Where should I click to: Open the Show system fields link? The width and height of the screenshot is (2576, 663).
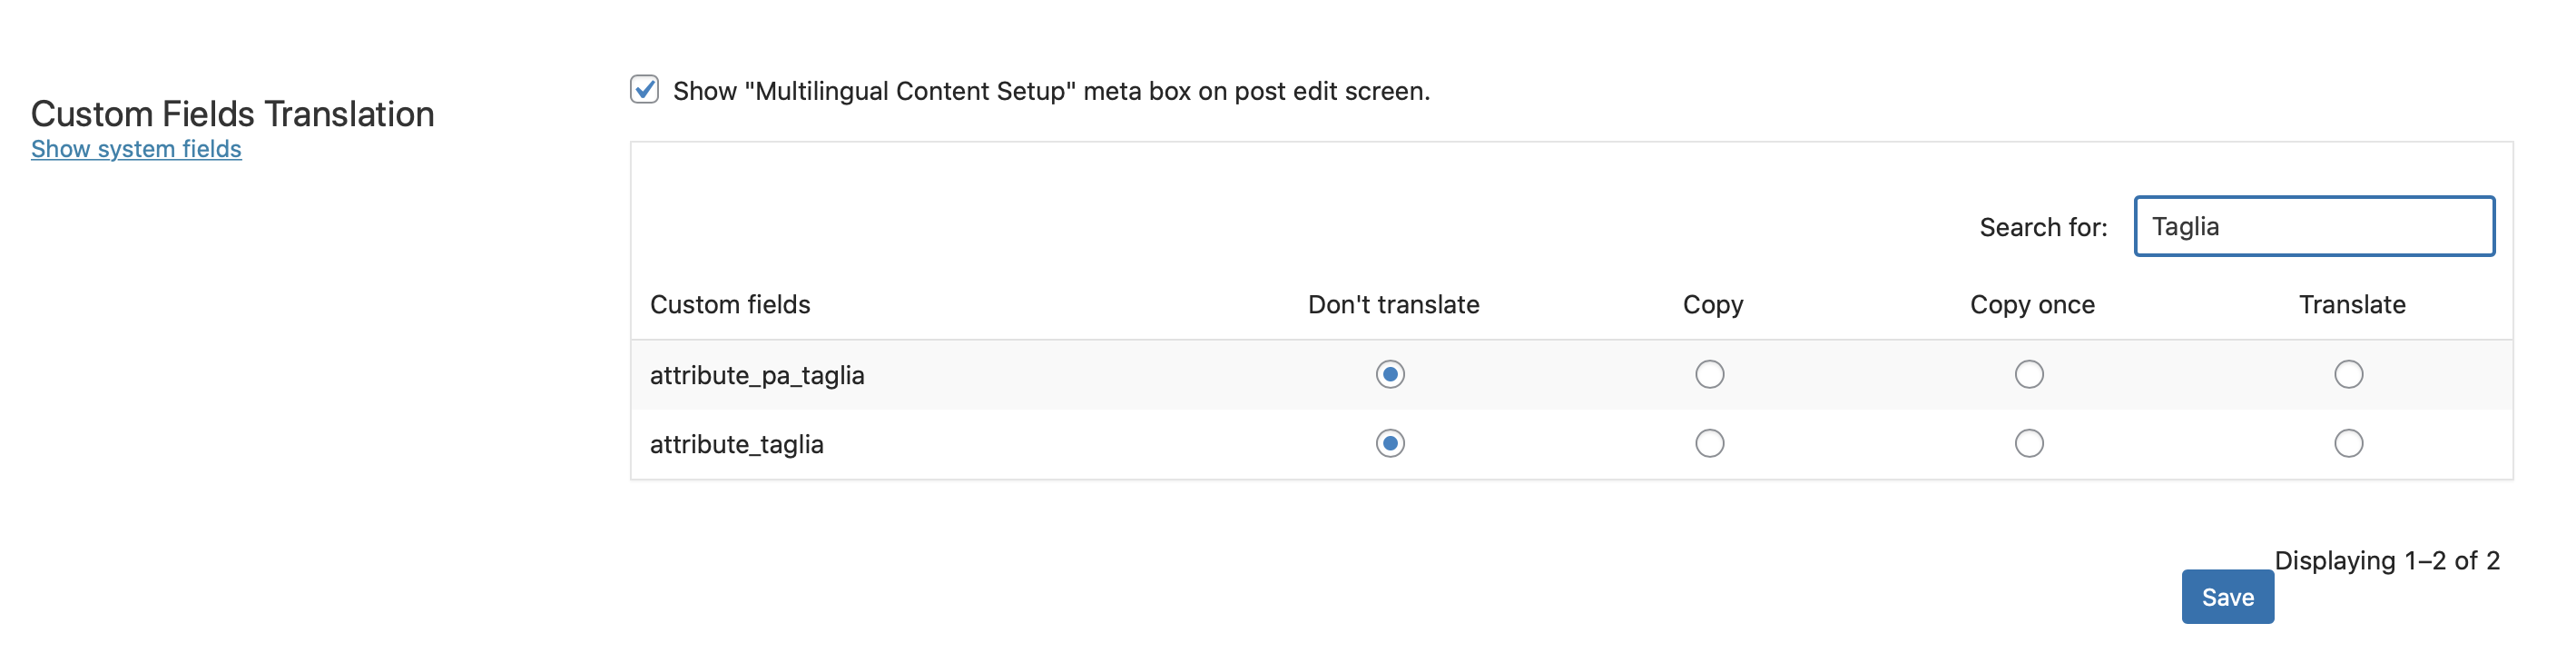coord(136,149)
